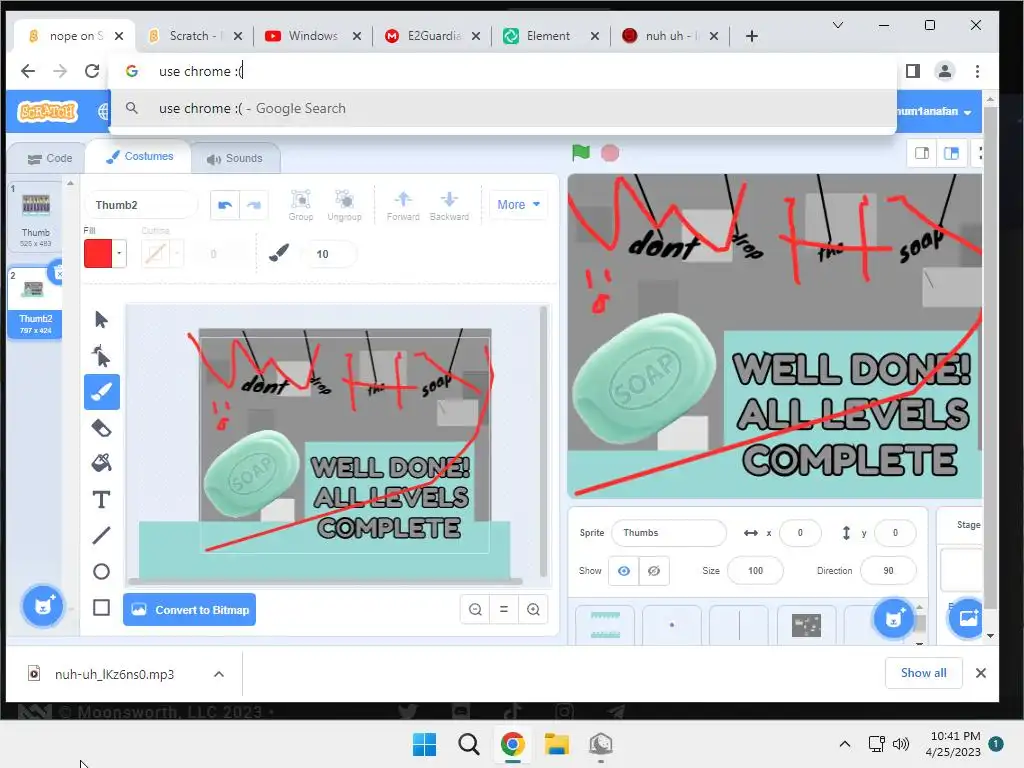Switch to the Code tab

[x=50, y=158]
